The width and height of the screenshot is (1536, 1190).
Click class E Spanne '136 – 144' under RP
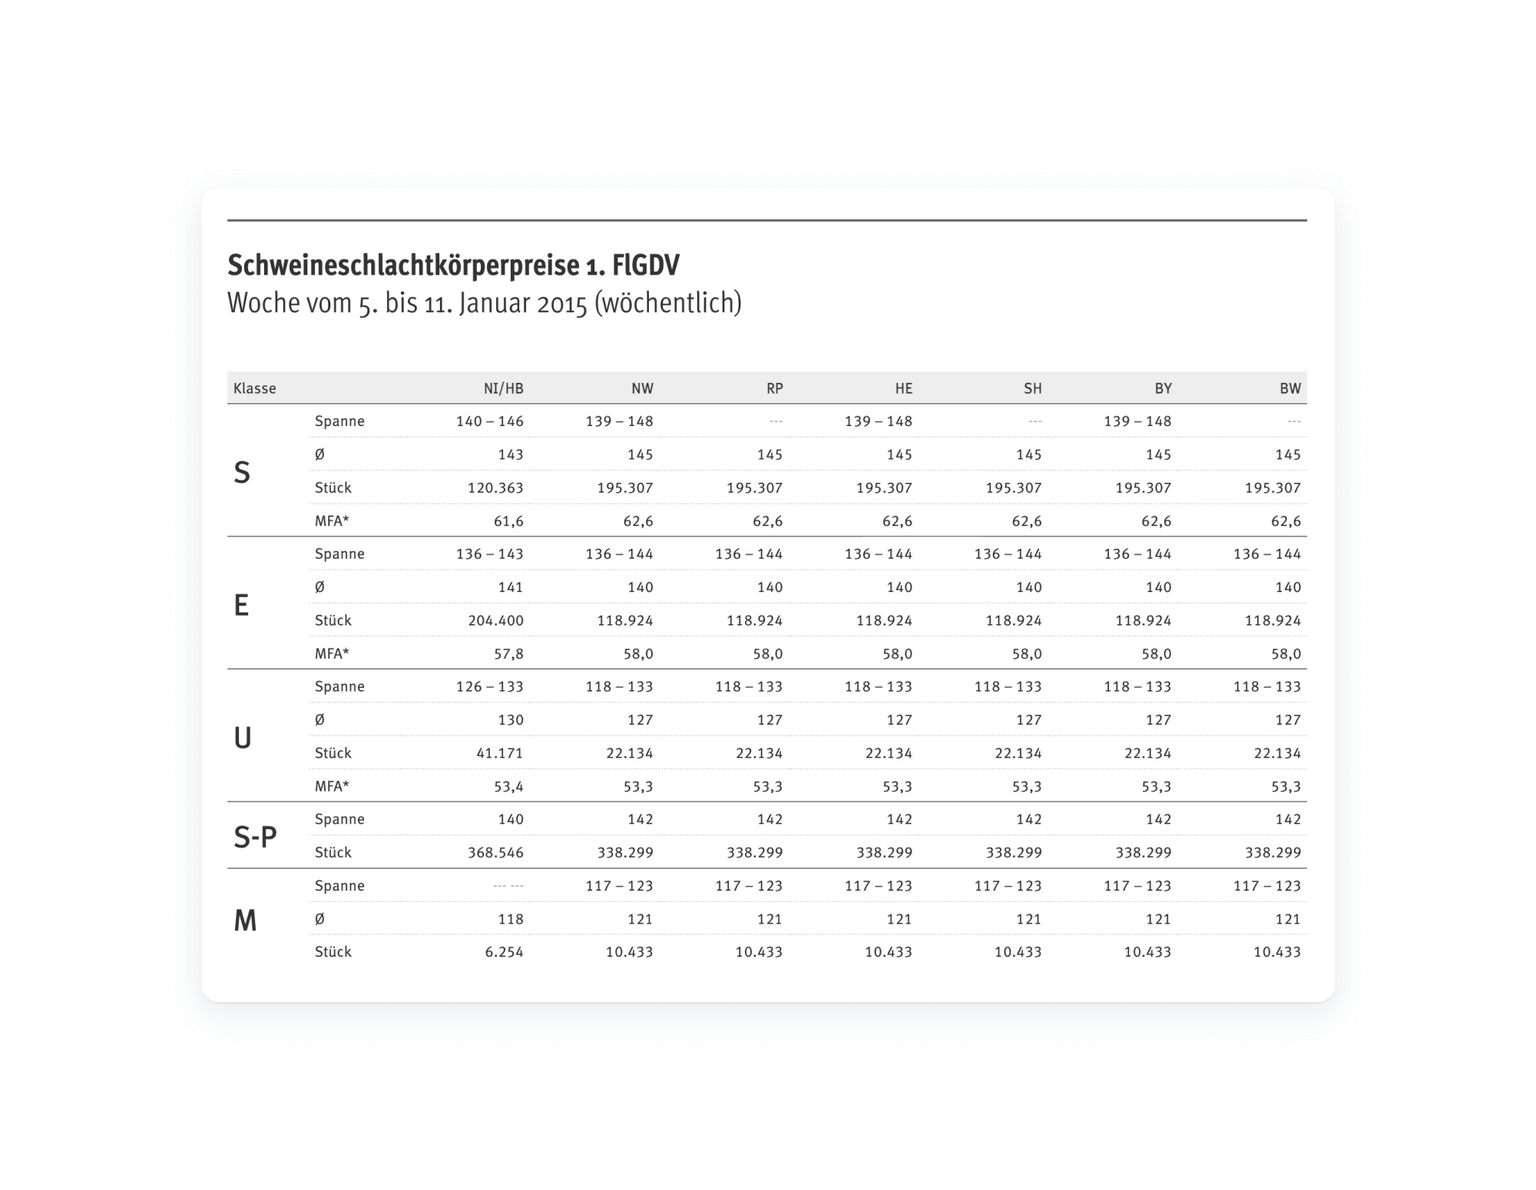(749, 554)
